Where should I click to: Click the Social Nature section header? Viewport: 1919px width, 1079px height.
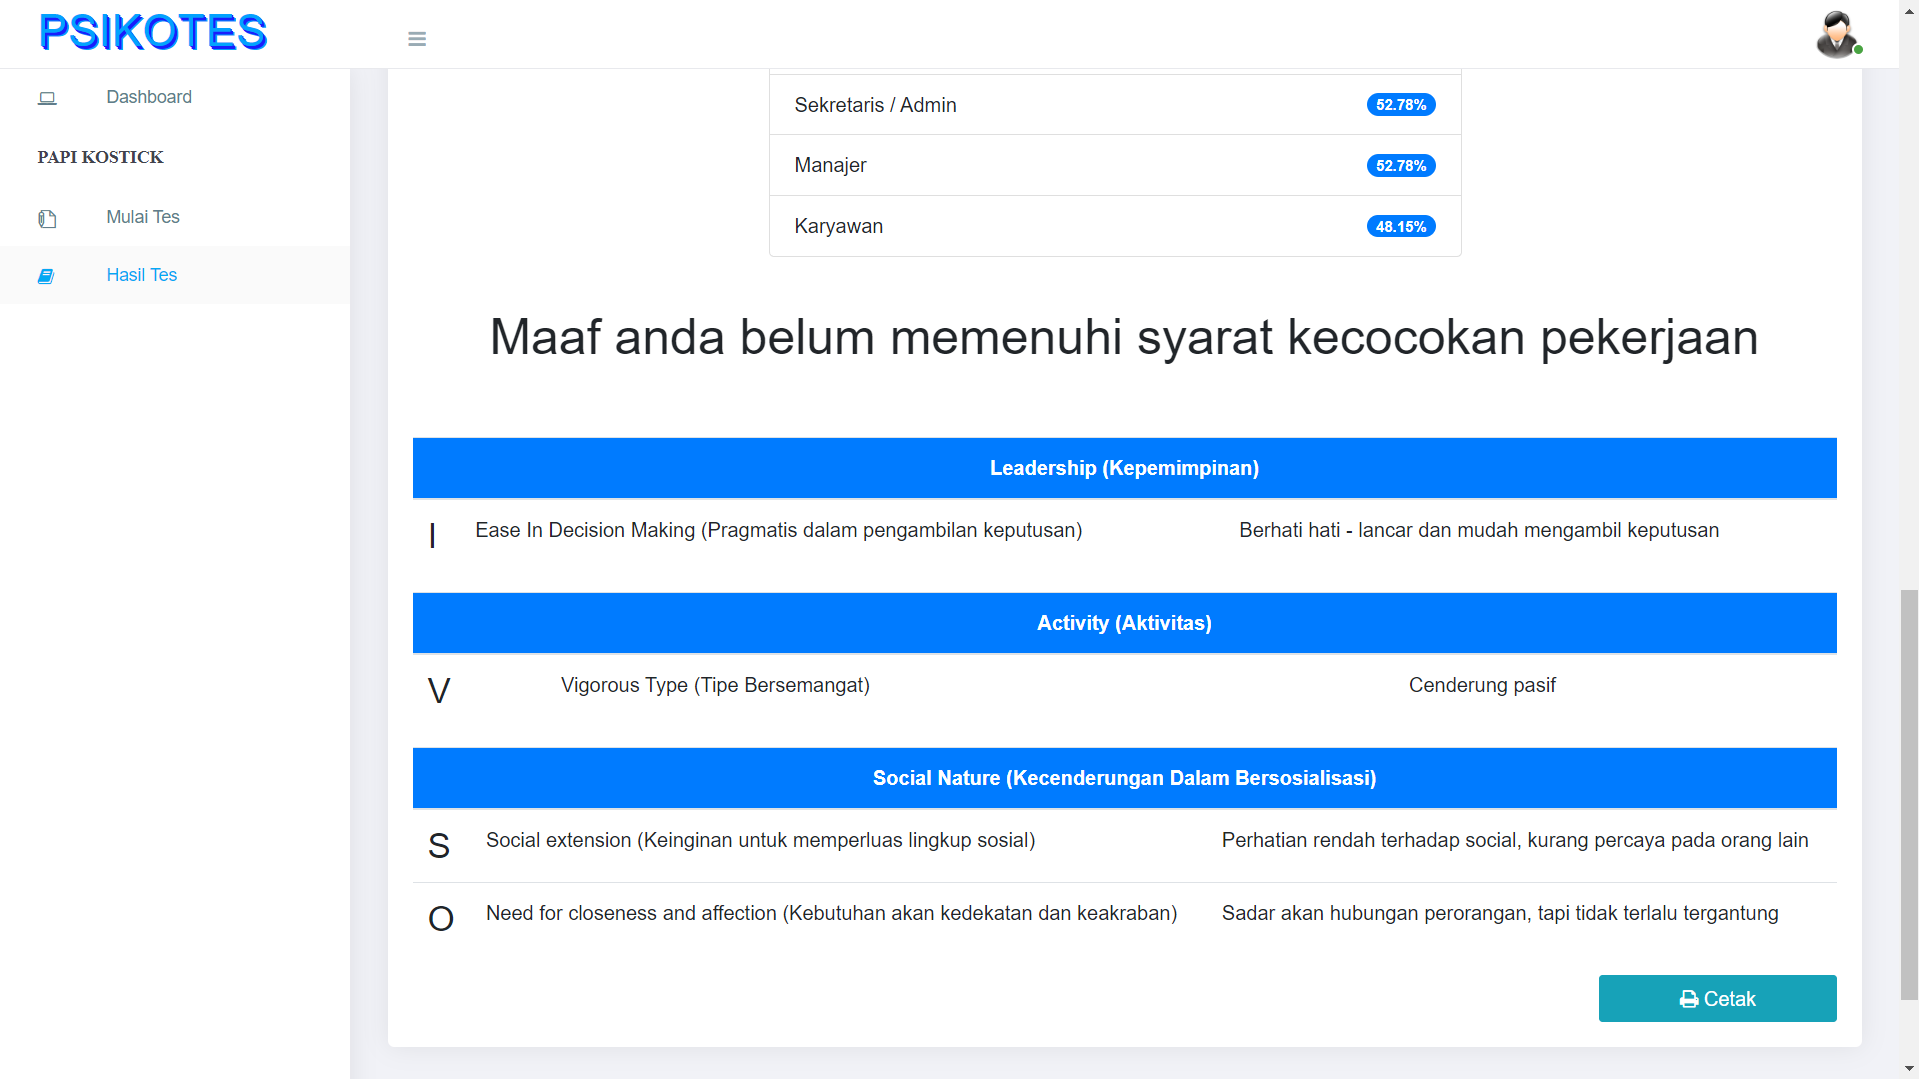coord(1124,778)
